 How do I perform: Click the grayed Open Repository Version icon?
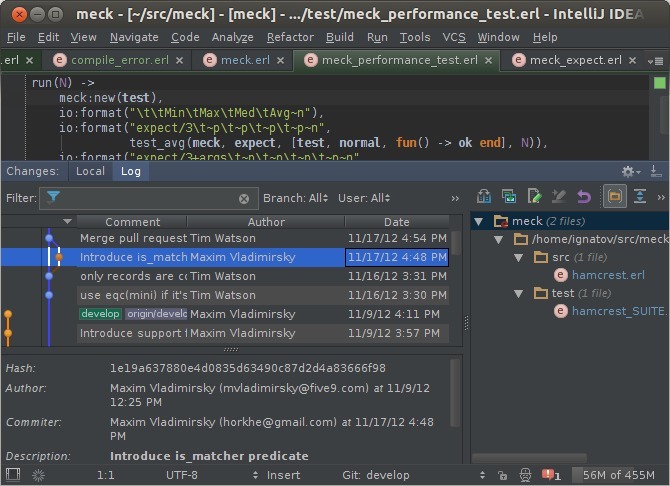(x=559, y=197)
